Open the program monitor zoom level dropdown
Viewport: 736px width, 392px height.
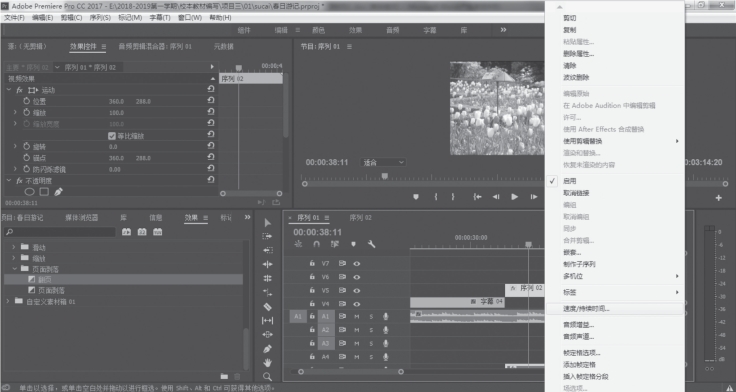tap(383, 162)
